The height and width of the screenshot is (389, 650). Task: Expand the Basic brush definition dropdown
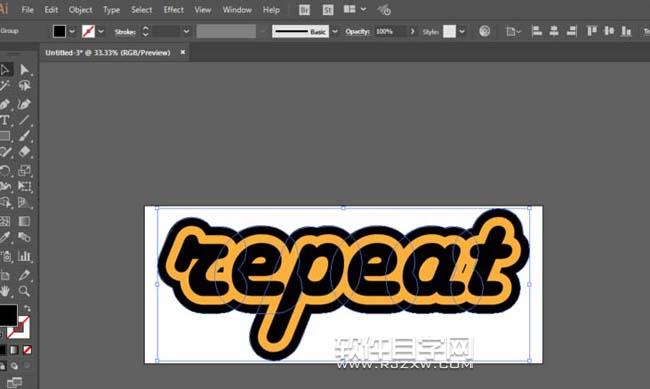[335, 32]
